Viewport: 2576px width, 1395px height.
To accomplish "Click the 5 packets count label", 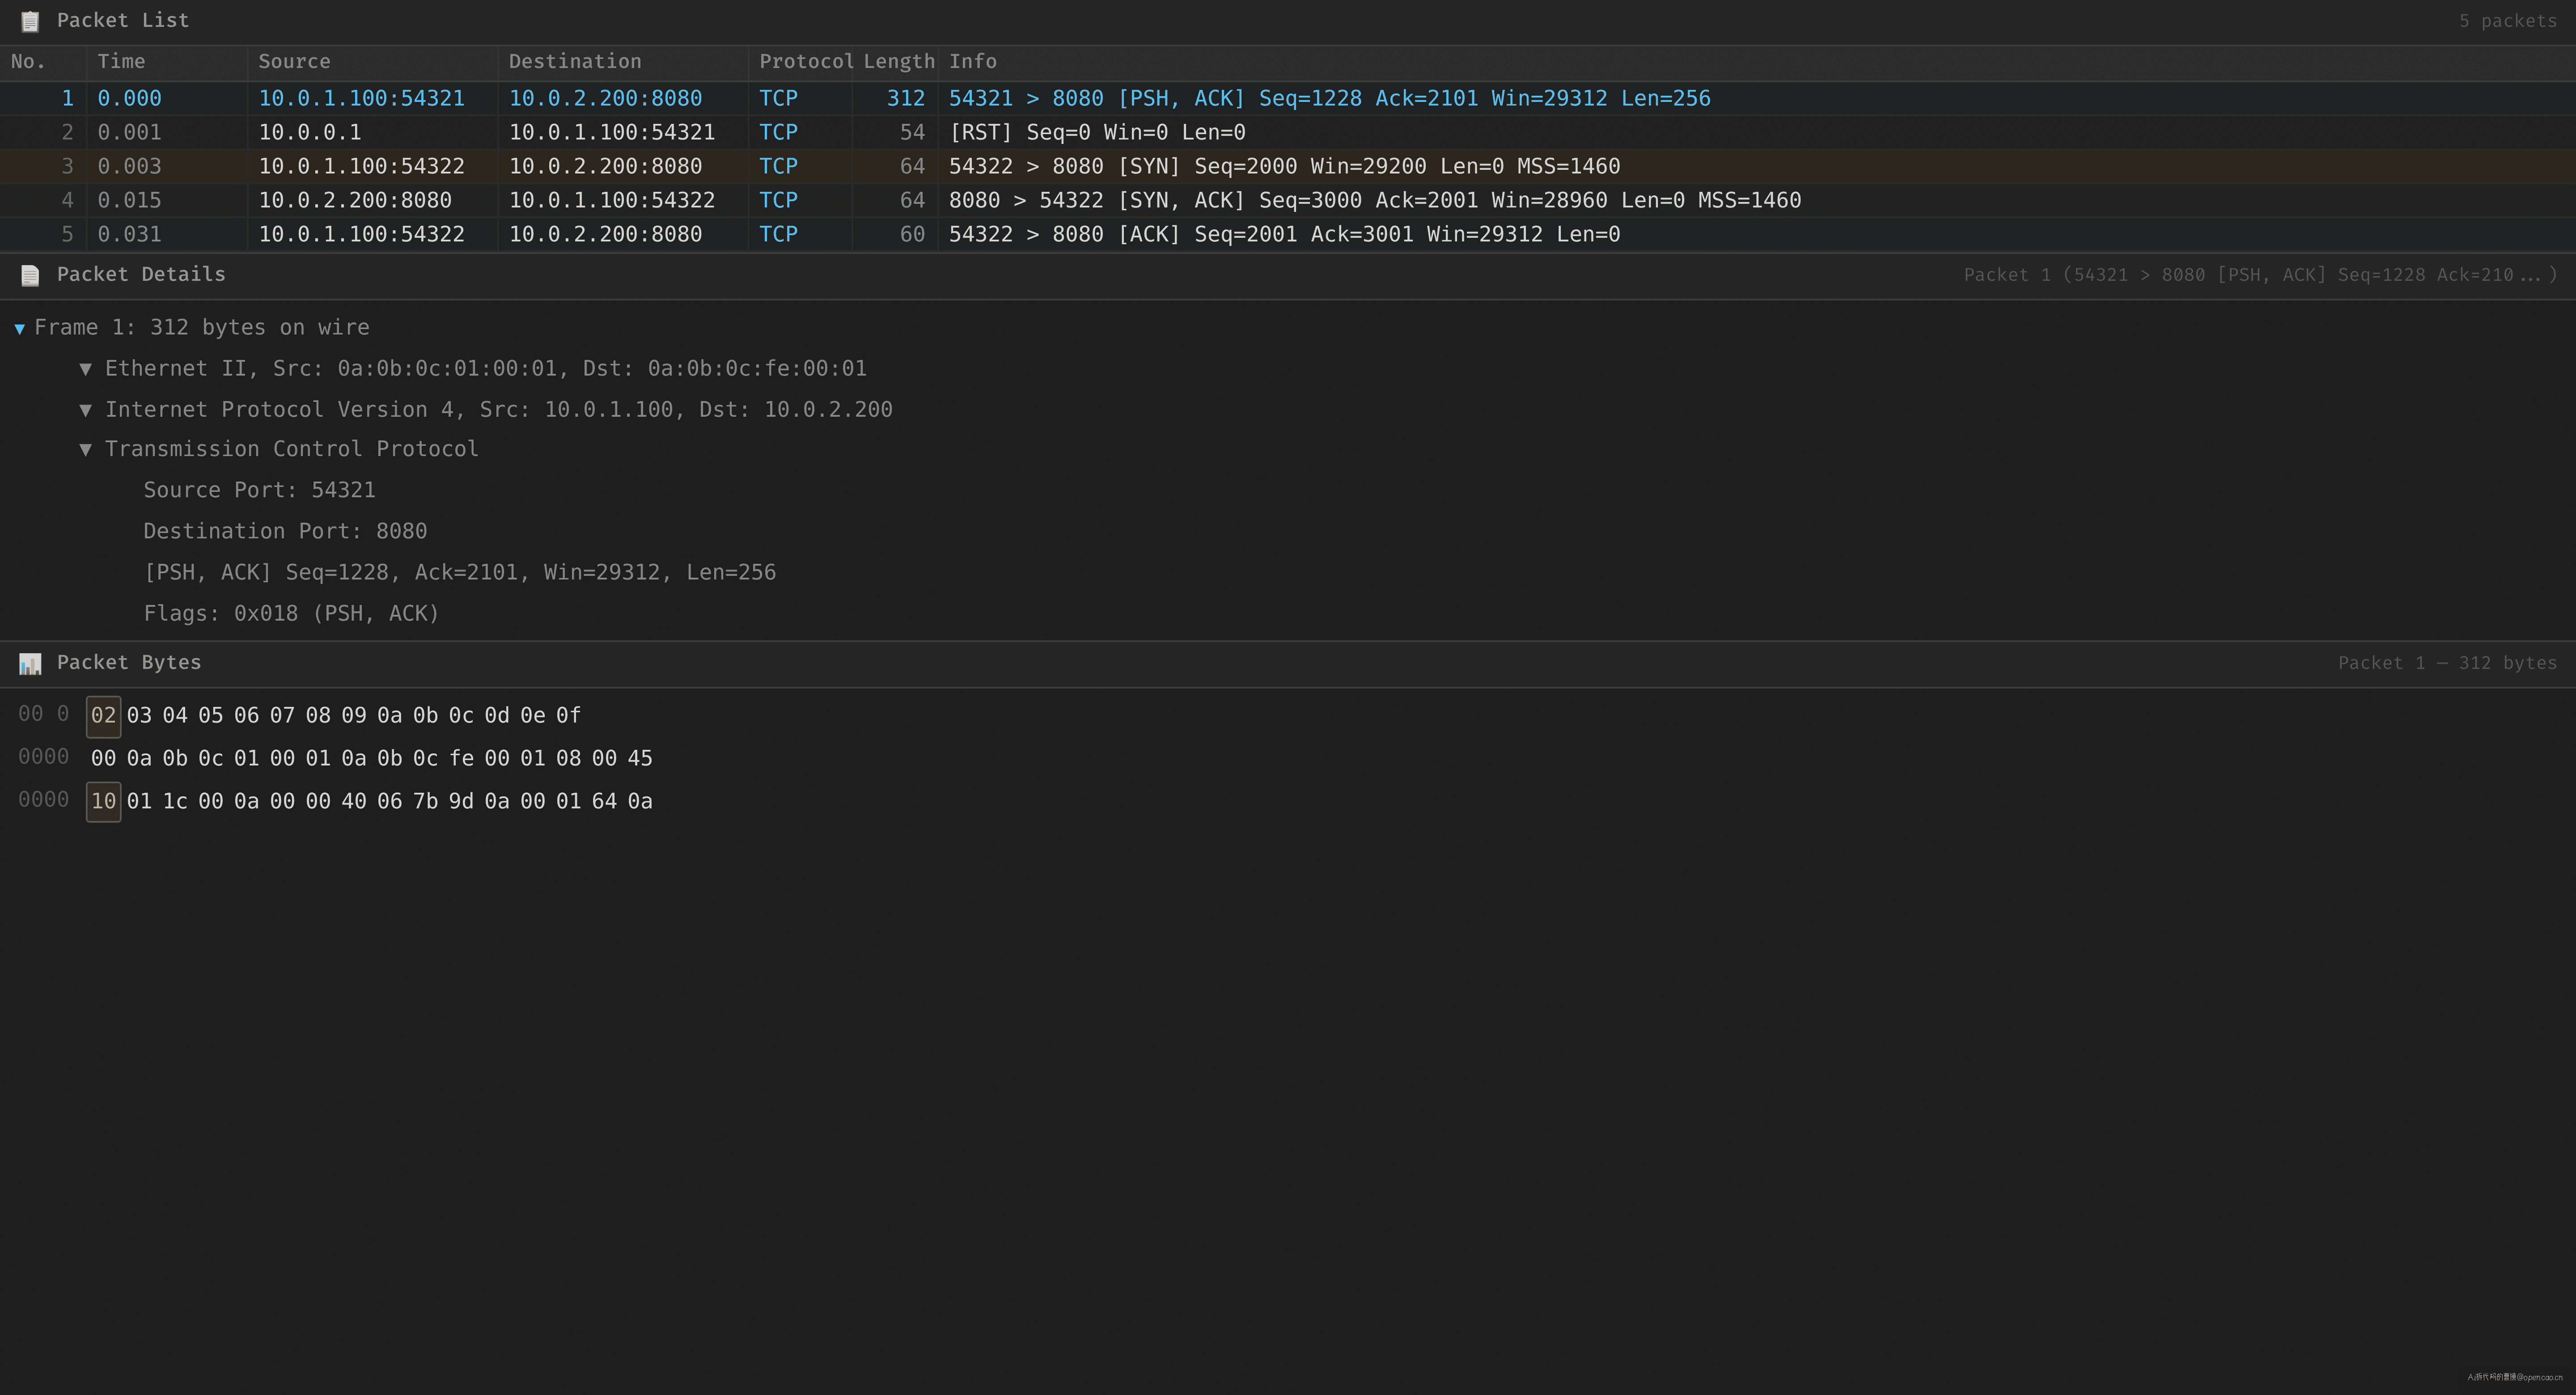I will click(x=2507, y=21).
